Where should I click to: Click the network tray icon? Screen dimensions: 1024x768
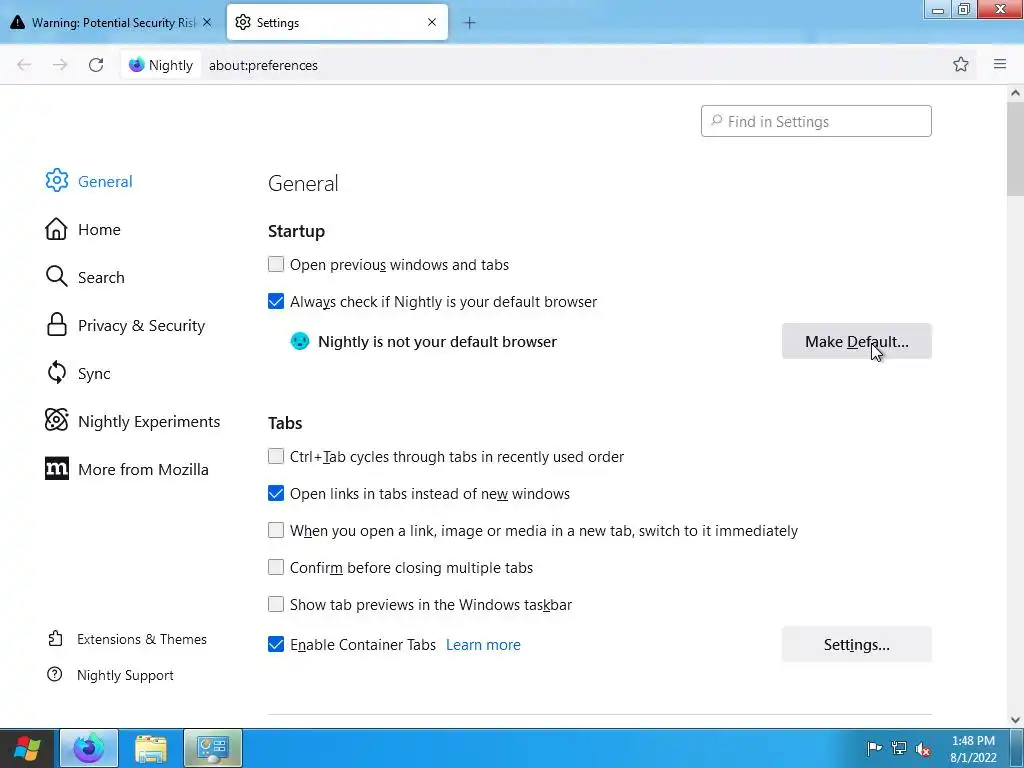[899, 748]
